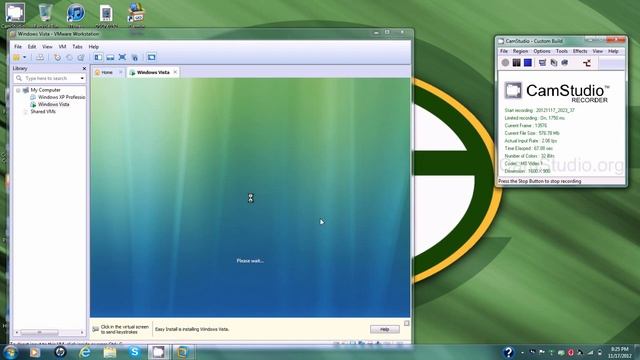Click the revert snapshot toolbar icon

click(x=69, y=58)
